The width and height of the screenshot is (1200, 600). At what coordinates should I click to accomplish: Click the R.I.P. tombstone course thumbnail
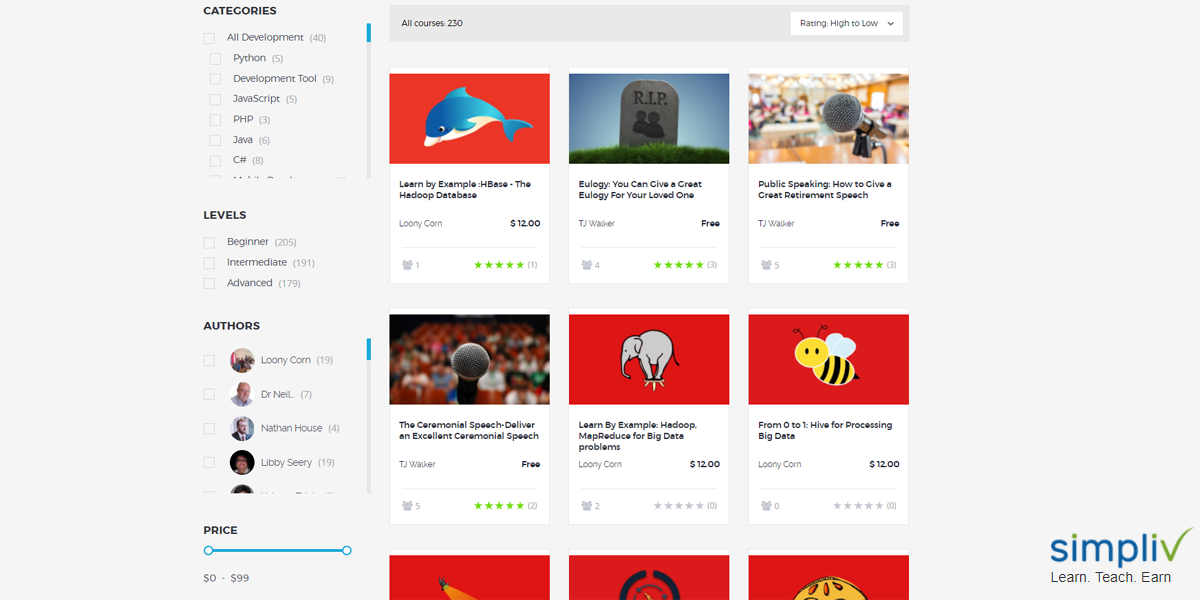648,117
